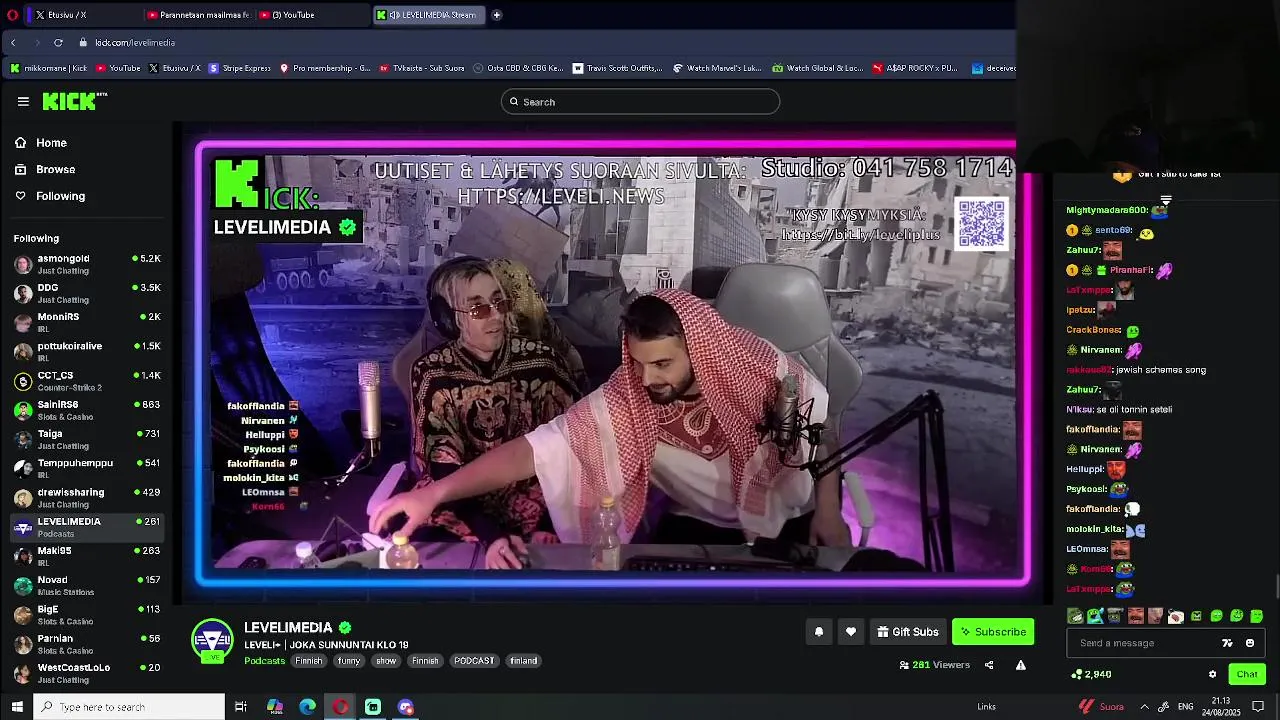Screen dimensions: 1280x720
Task: Select LEVELIMEDIA in the following list
Action: point(87,527)
